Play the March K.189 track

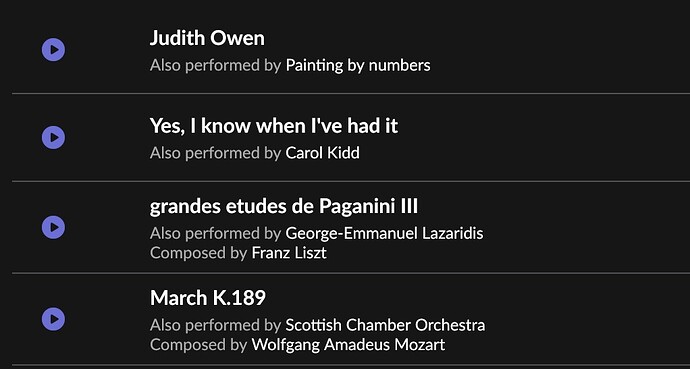pyautogui.click(x=53, y=319)
